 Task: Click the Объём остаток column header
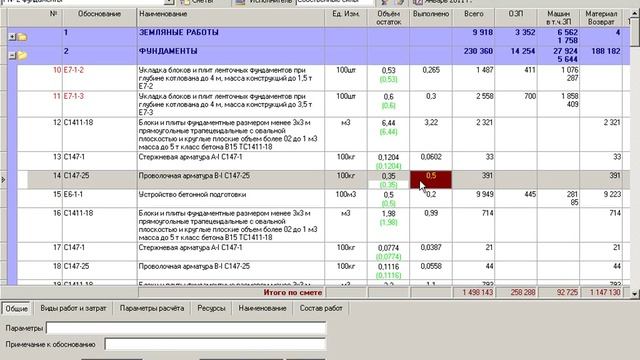pos(389,18)
